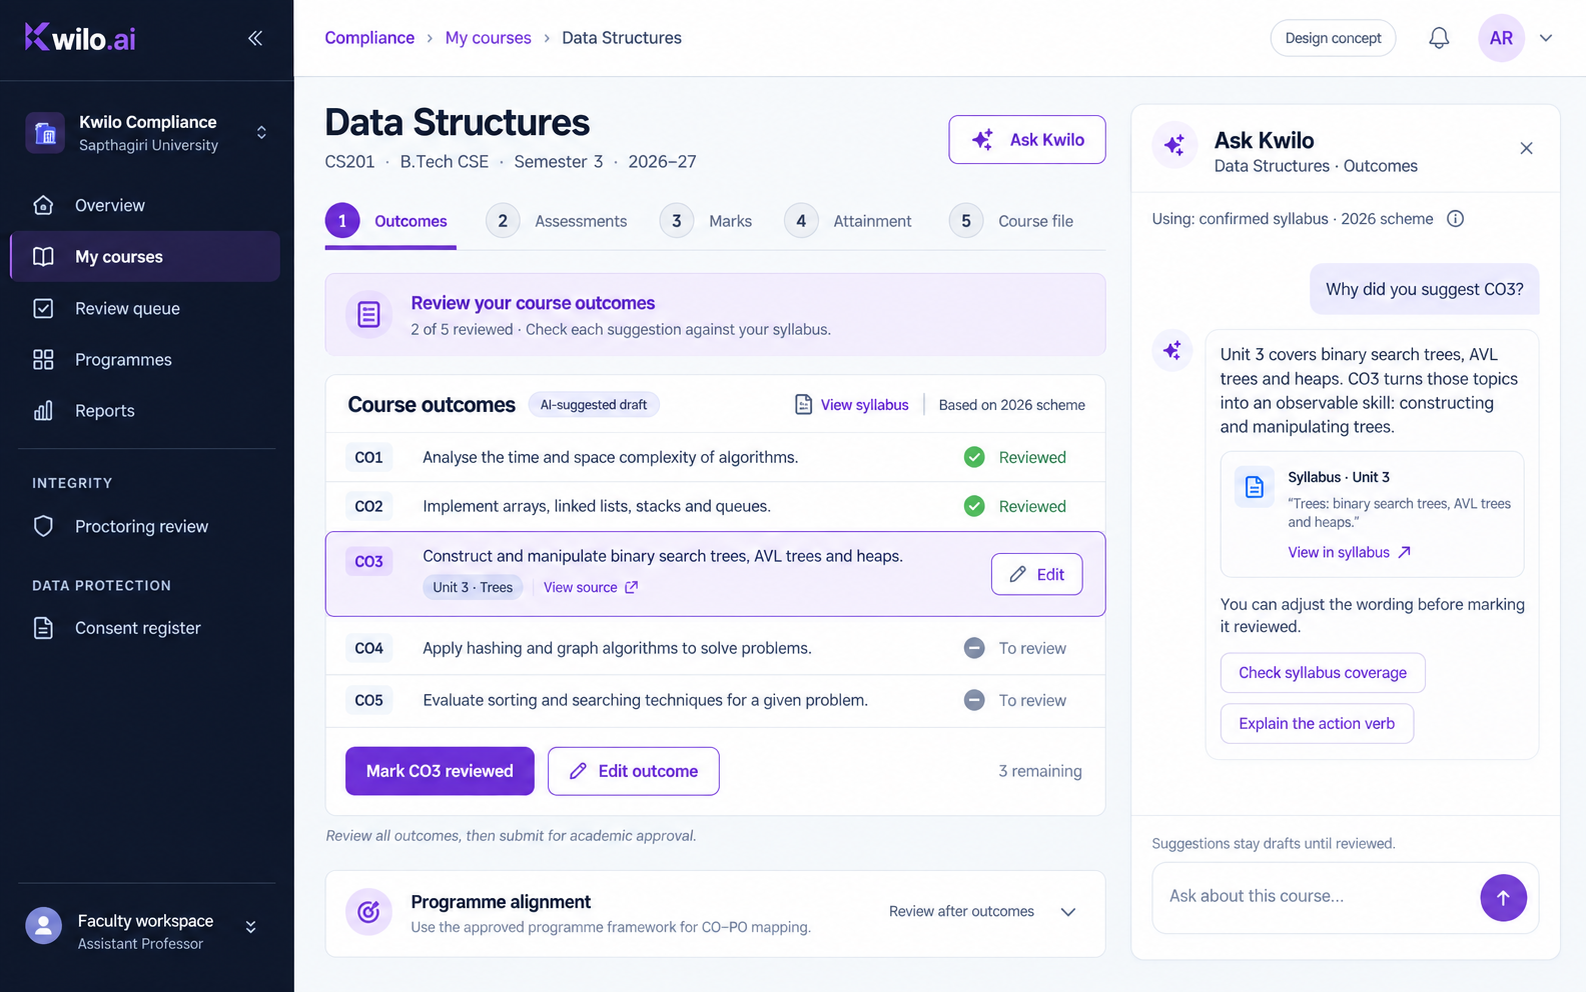
Task: Expand the Kwilo Compliance workspace switcher
Action: tap(261, 132)
